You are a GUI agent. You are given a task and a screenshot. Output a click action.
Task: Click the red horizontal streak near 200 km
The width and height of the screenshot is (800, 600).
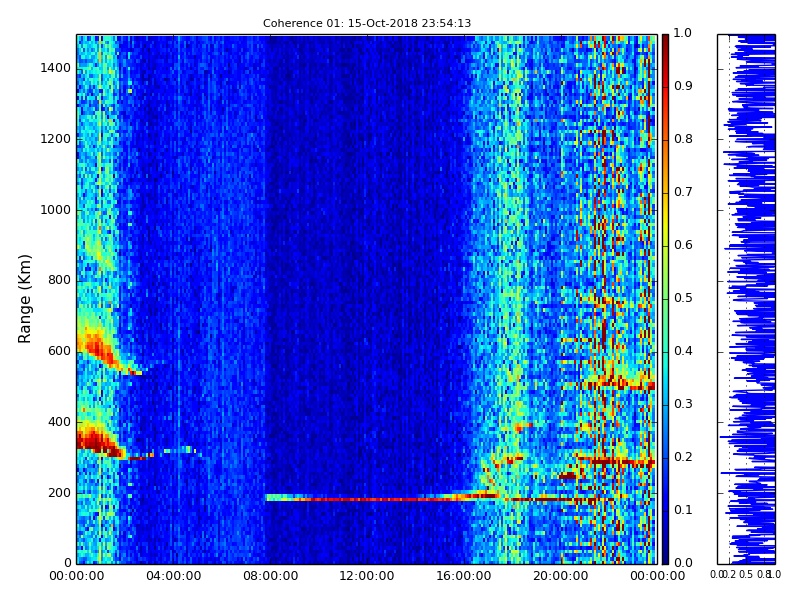[x=383, y=498]
